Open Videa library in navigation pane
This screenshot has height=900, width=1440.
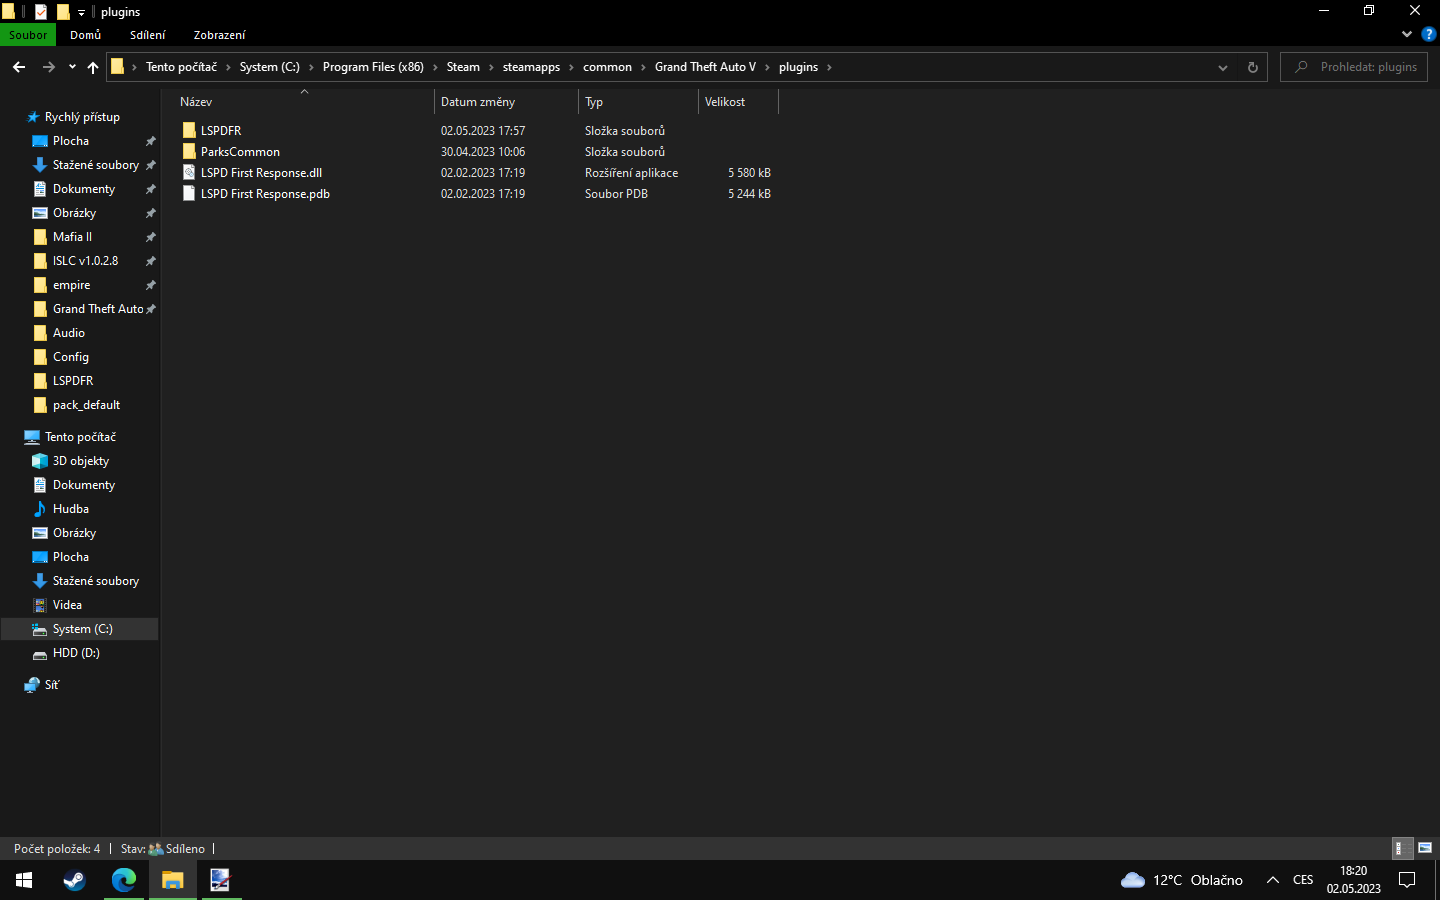[67, 605]
